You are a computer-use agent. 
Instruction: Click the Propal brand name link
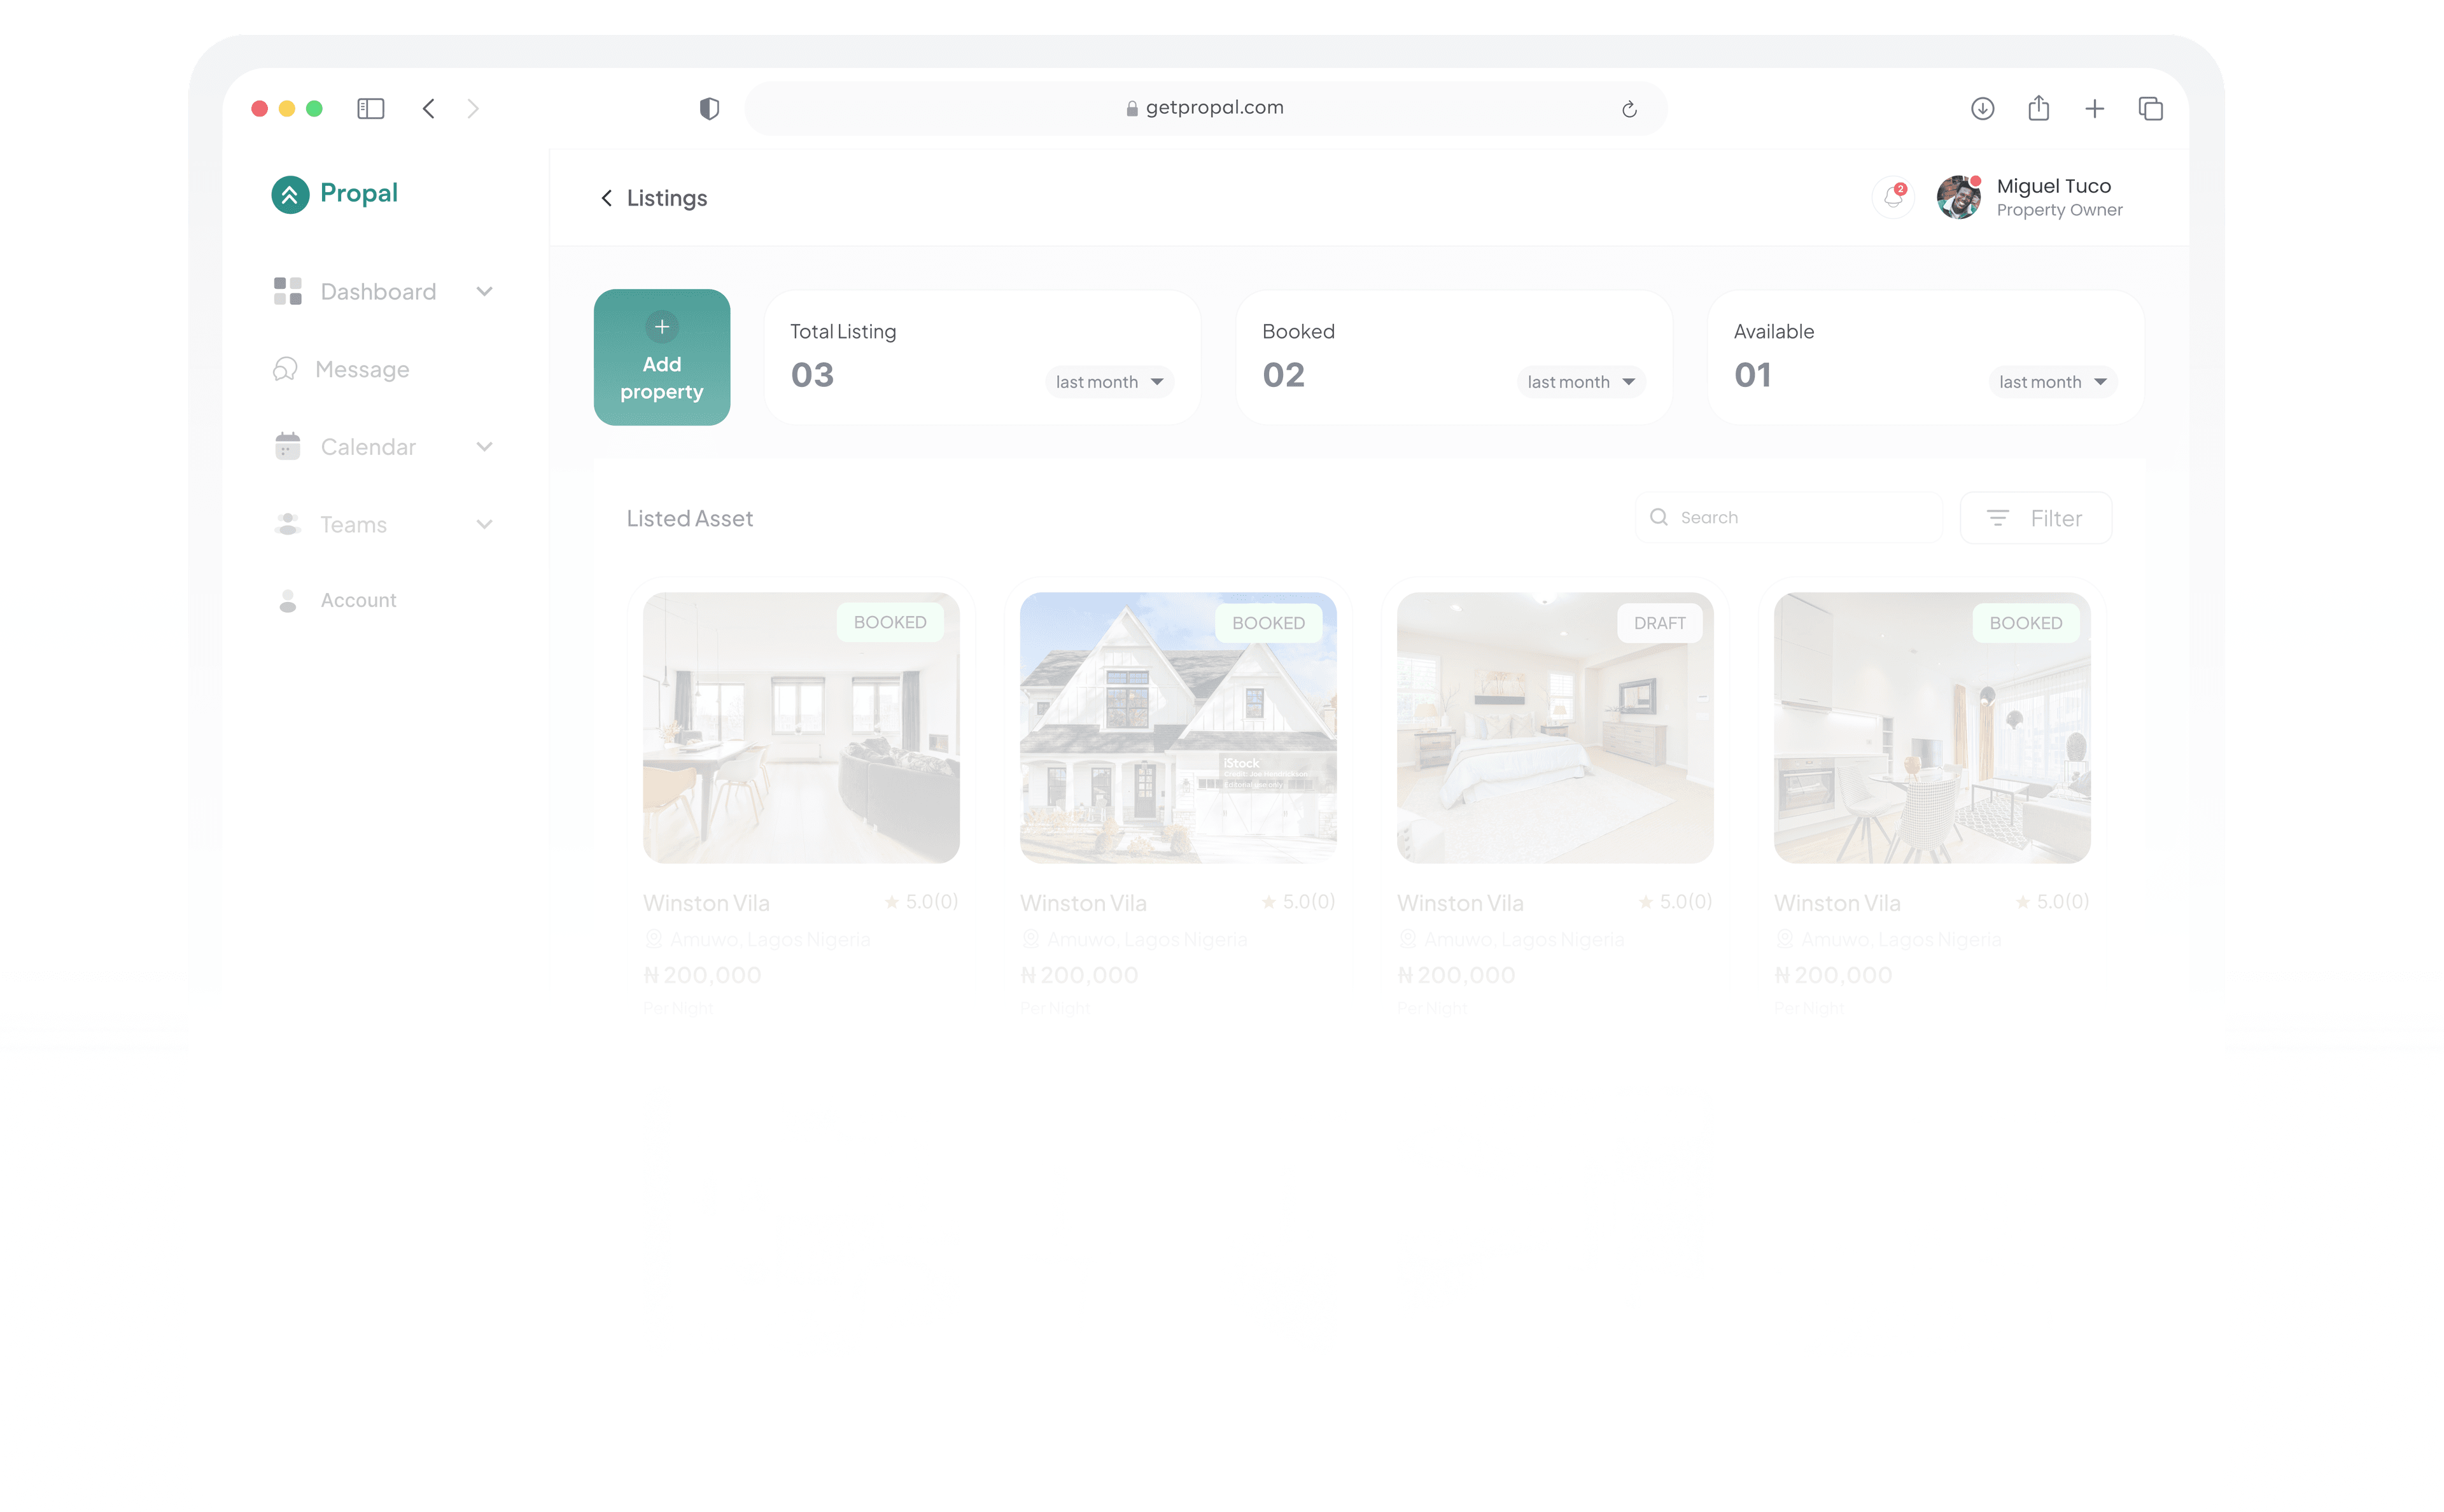[x=359, y=193]
